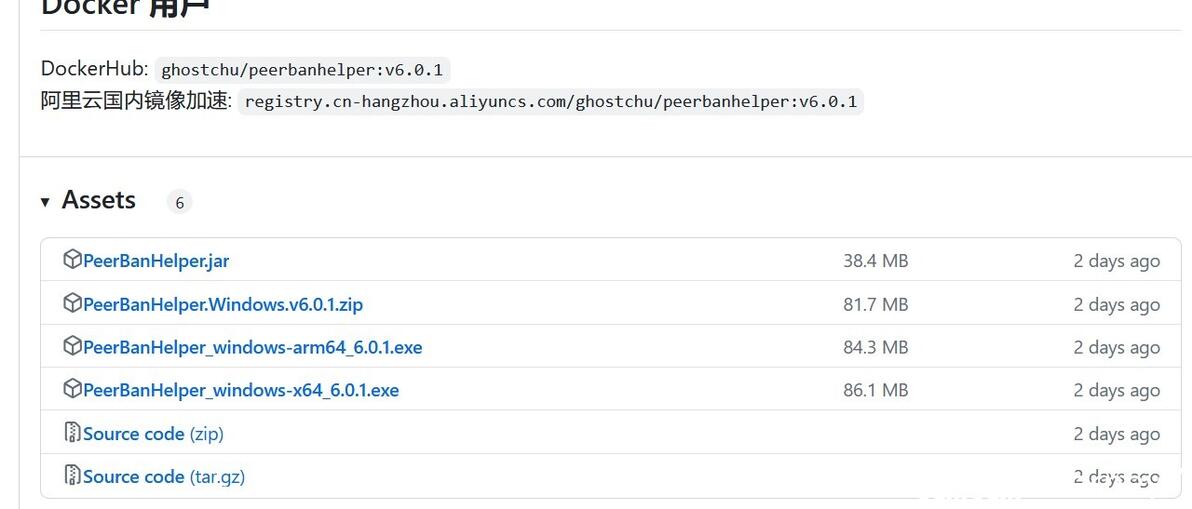Click the assets count badge 6

tap(179, 203)
